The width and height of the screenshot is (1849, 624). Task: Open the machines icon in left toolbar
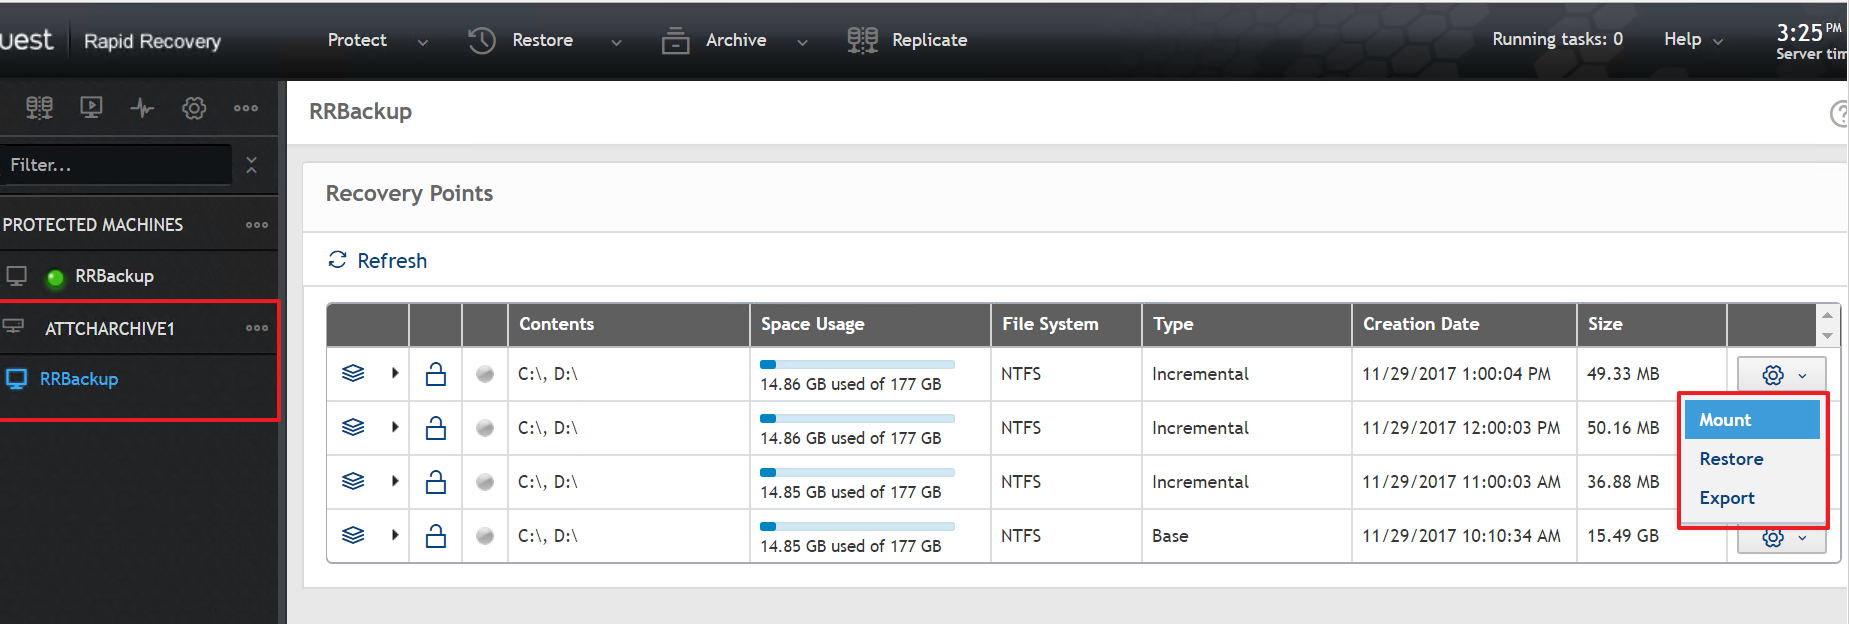[39, 108]
